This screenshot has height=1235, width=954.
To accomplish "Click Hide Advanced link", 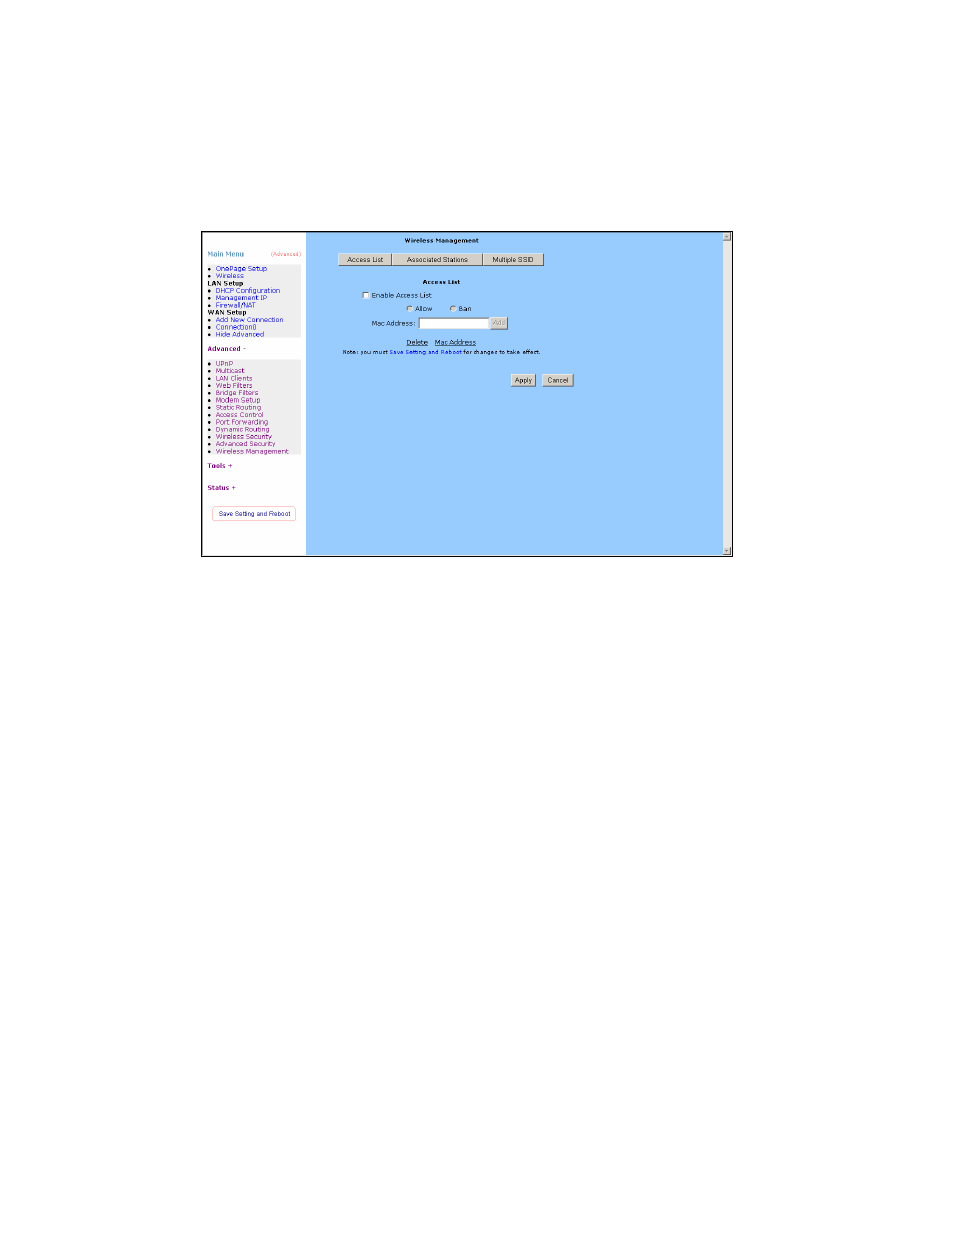I will [240, 334].
